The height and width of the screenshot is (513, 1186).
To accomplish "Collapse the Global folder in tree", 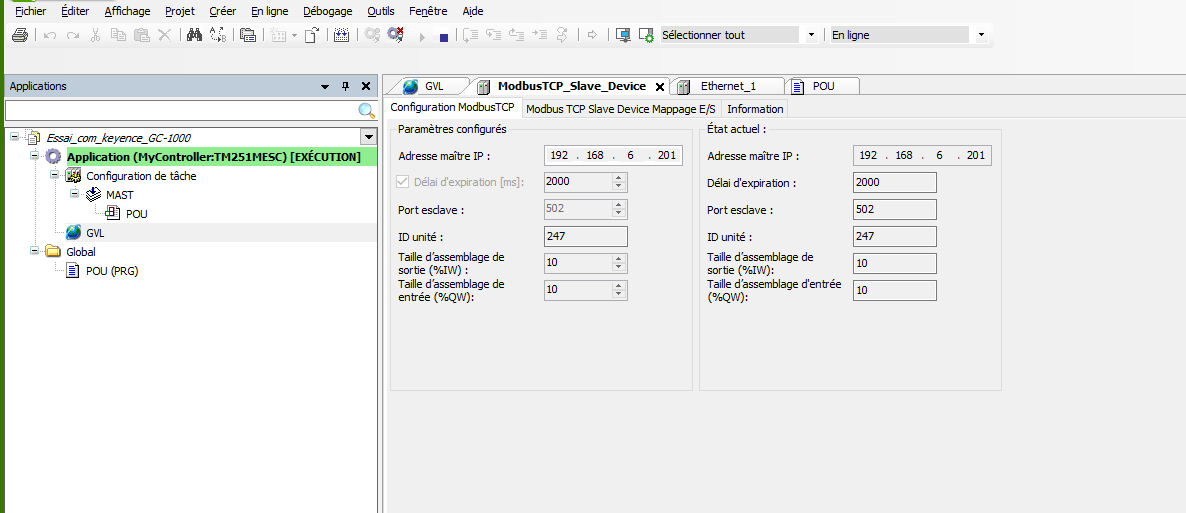I will [x=36, y=252].
